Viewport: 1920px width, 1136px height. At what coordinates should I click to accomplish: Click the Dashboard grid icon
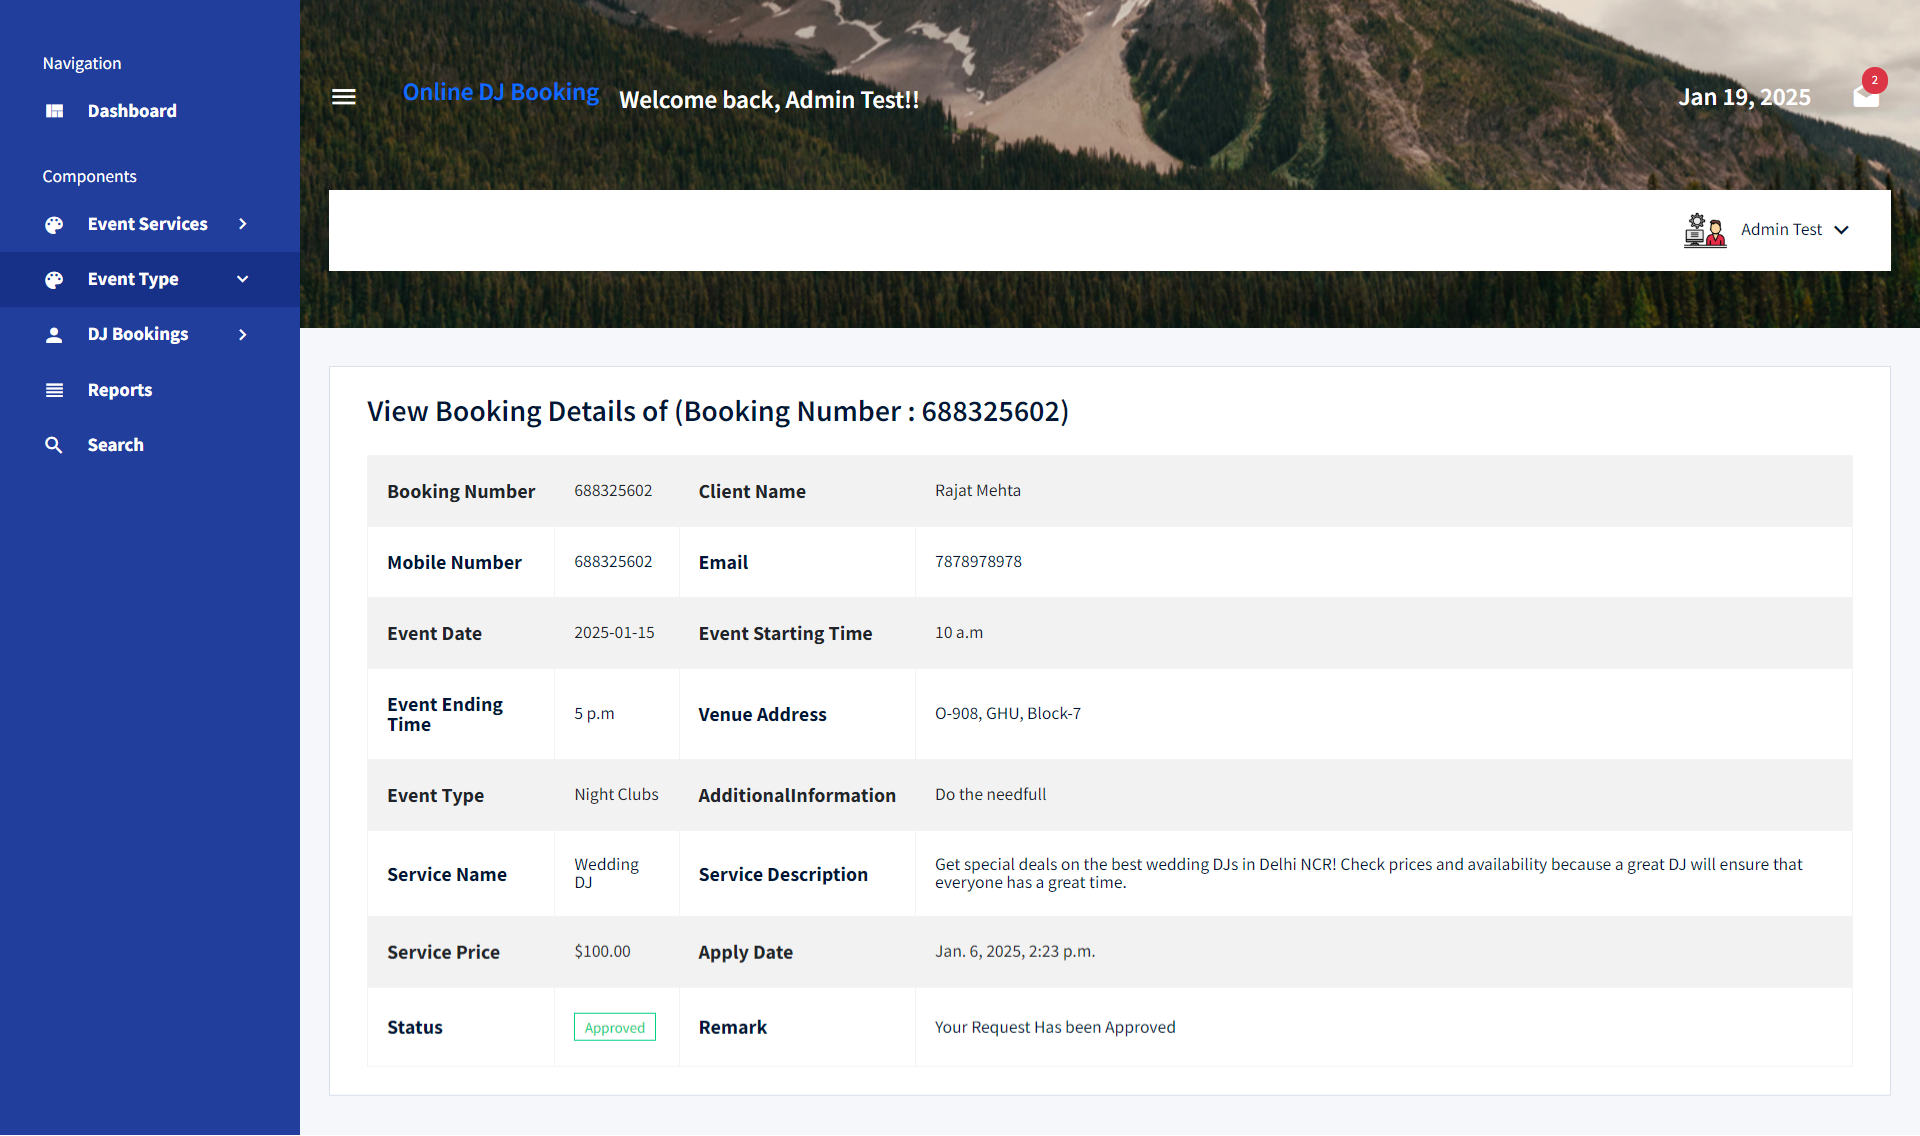pyautogui.click(x=54, y=111)
